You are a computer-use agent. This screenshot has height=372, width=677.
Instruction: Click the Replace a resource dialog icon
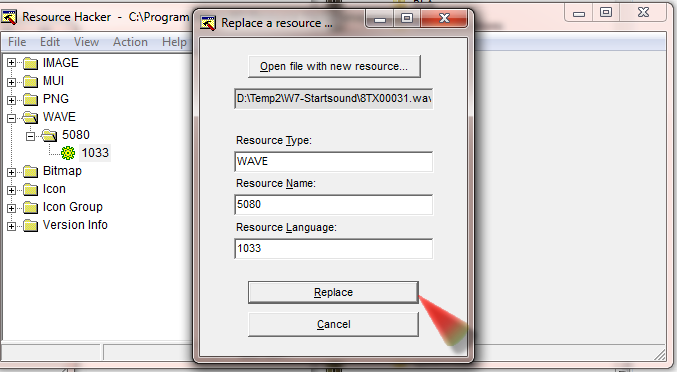pos(208,23)
